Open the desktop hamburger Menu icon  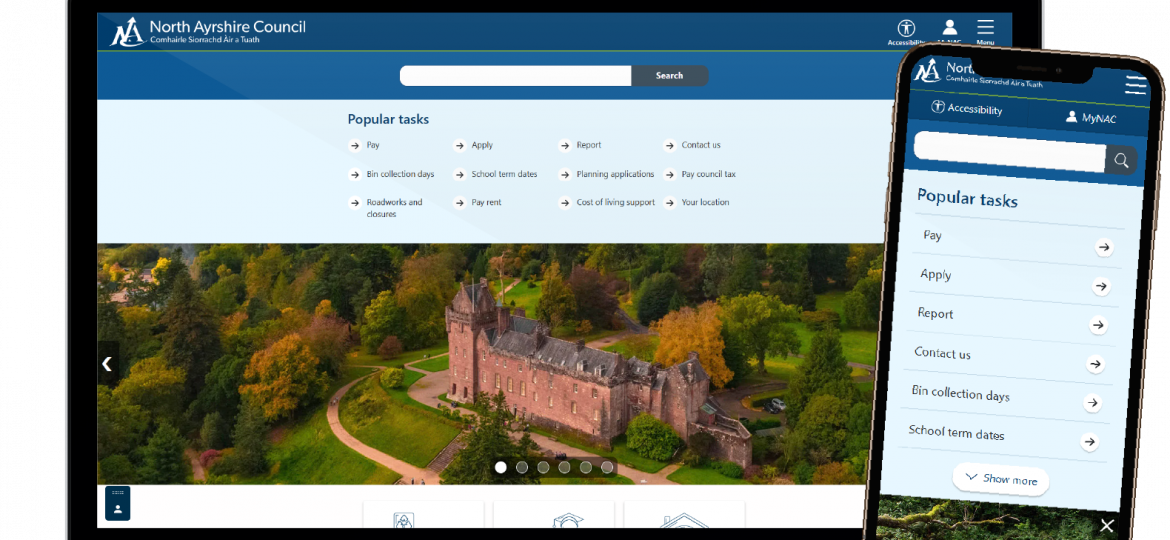[985, 29]
